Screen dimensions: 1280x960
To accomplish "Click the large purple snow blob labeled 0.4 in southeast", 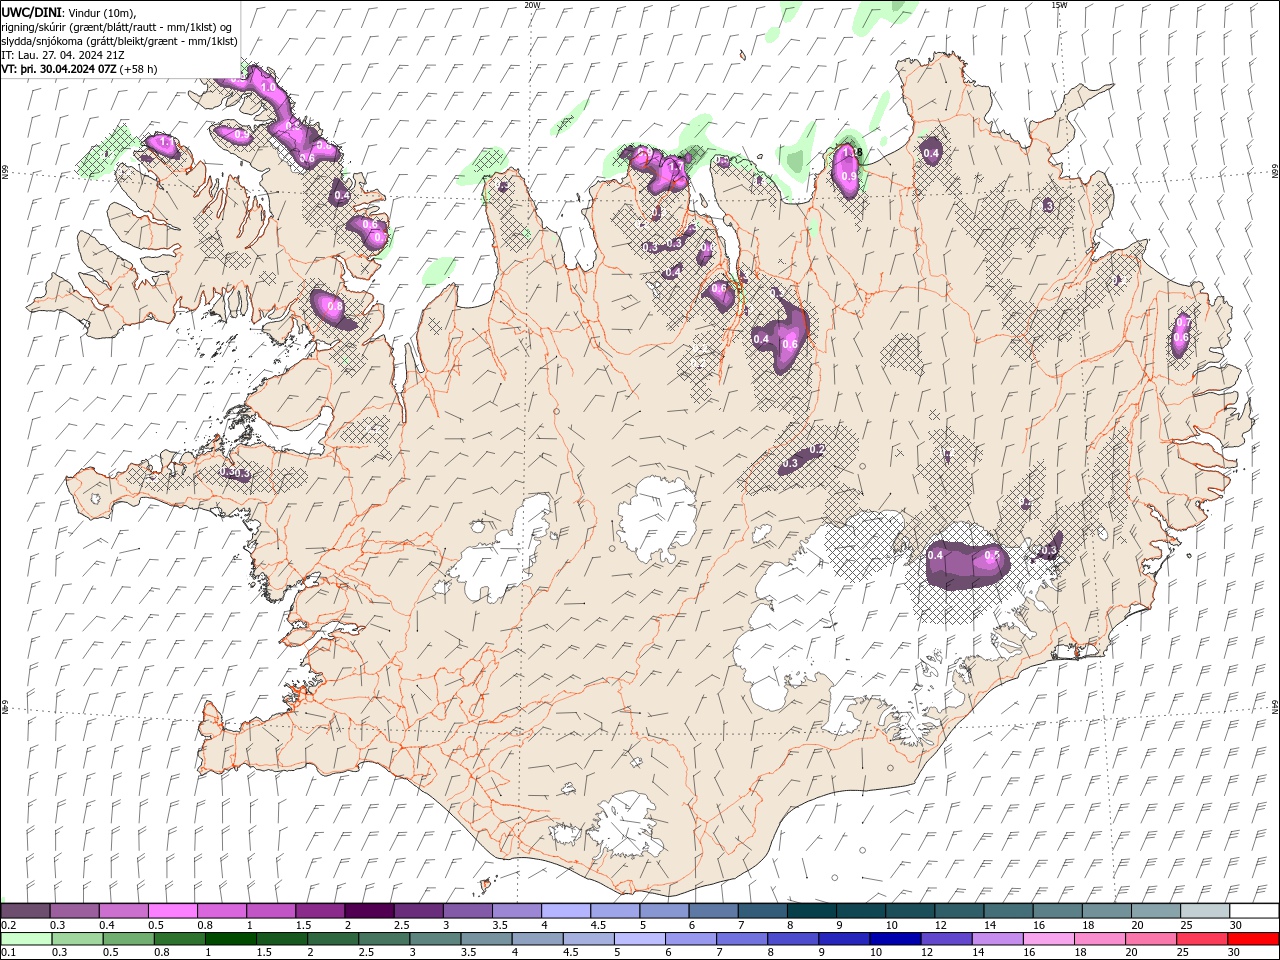I will click(x=966, y=566).
